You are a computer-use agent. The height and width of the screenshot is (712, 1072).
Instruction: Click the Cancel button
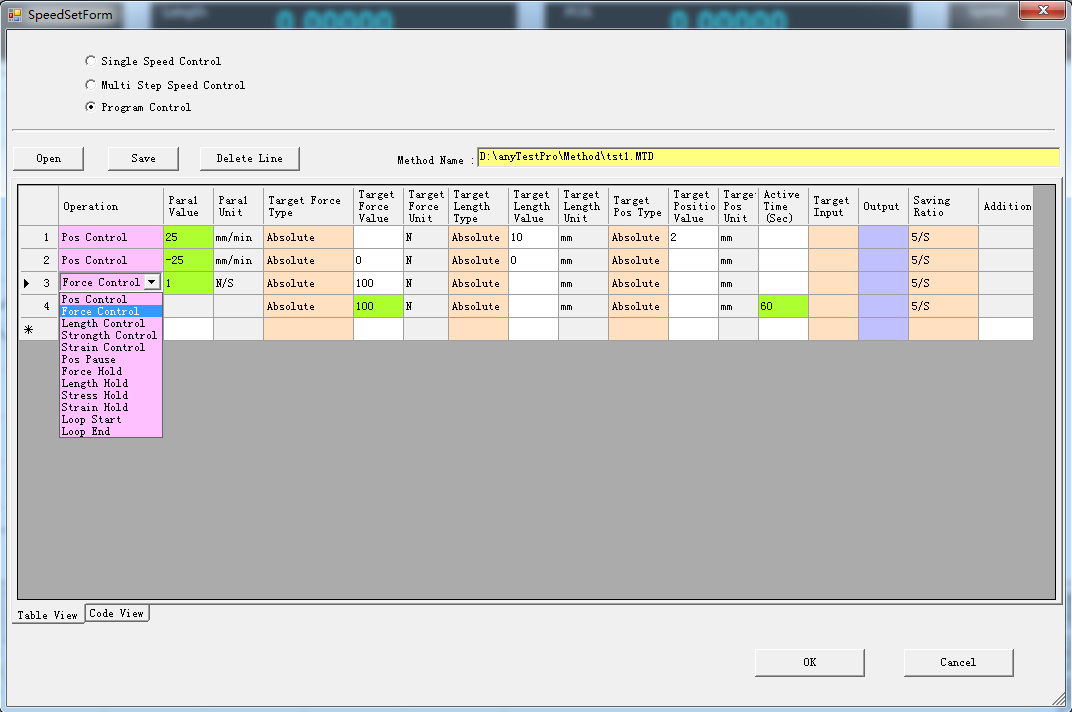pyautogui.click(x=957, y=662)
